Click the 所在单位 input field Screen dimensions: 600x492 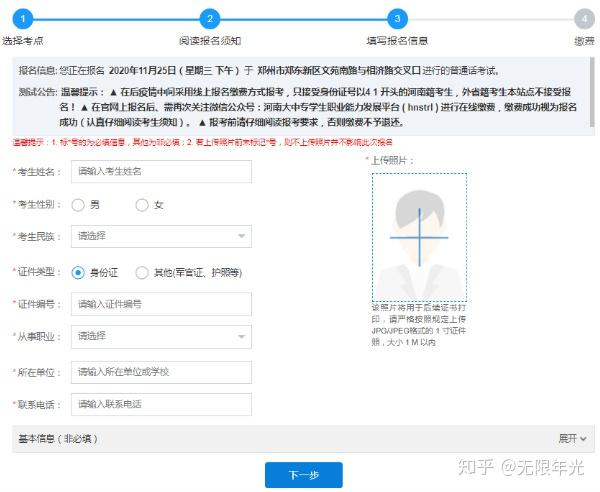pyautogui.click(x=161, y=372)
